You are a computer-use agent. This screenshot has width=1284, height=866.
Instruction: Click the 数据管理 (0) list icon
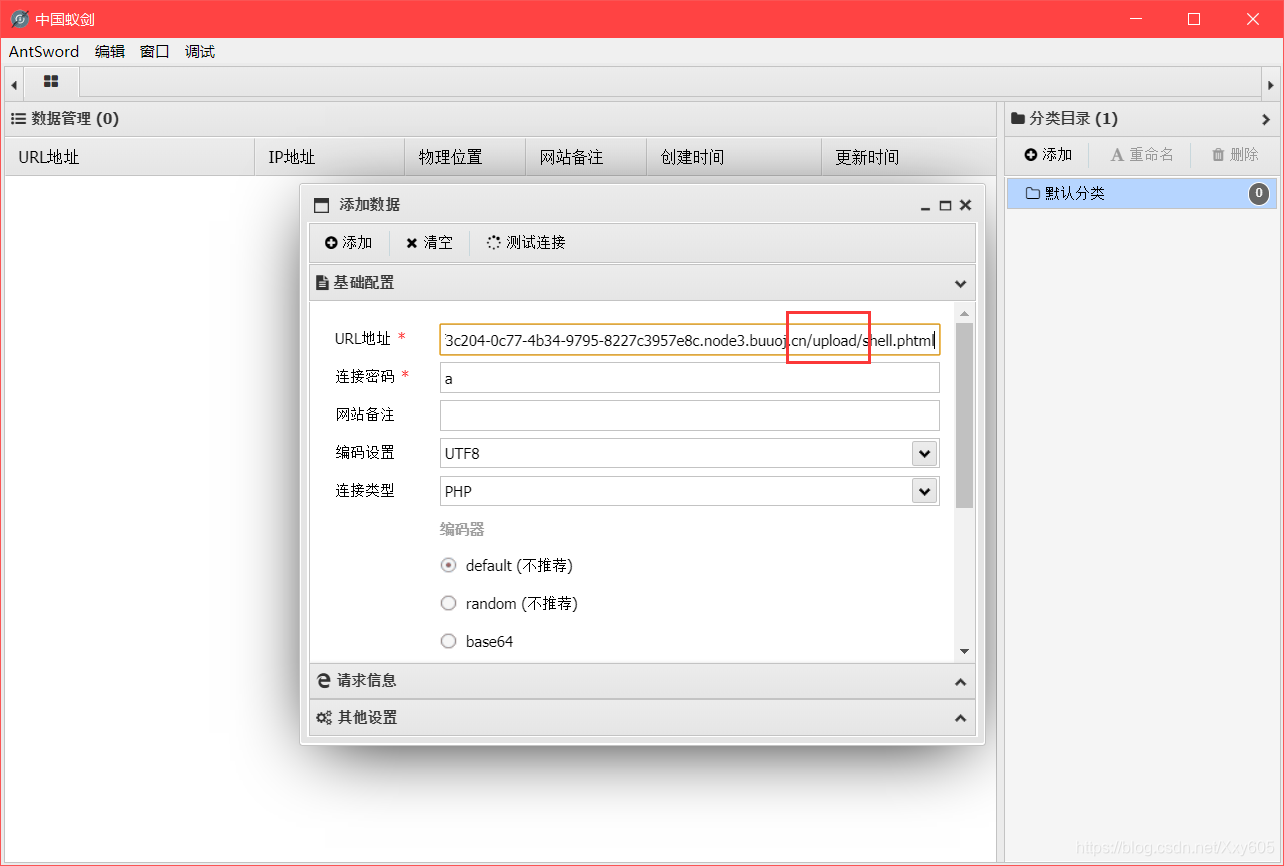point(18,119)
